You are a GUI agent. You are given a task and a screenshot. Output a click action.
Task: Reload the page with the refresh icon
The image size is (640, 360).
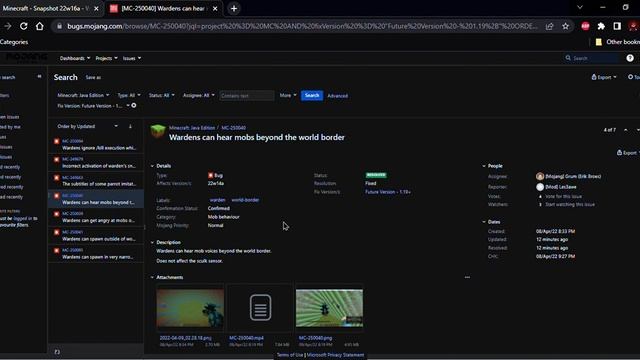point(24,26)
